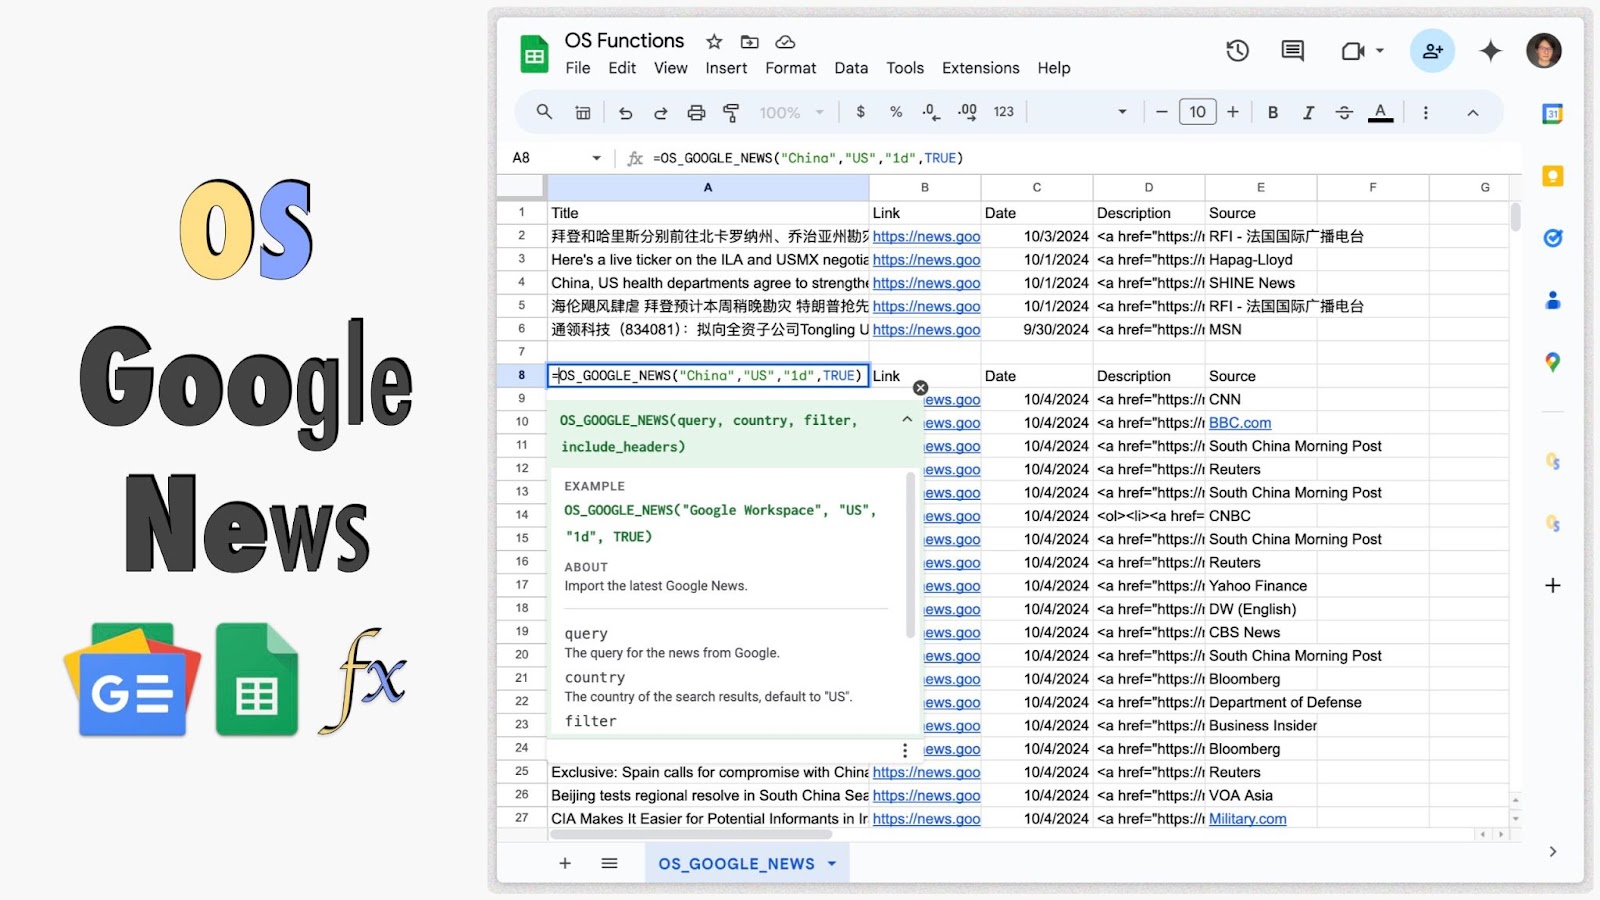Open version history clock icon
Viewport: 1600px width, 900px height.
point(1238,51)
